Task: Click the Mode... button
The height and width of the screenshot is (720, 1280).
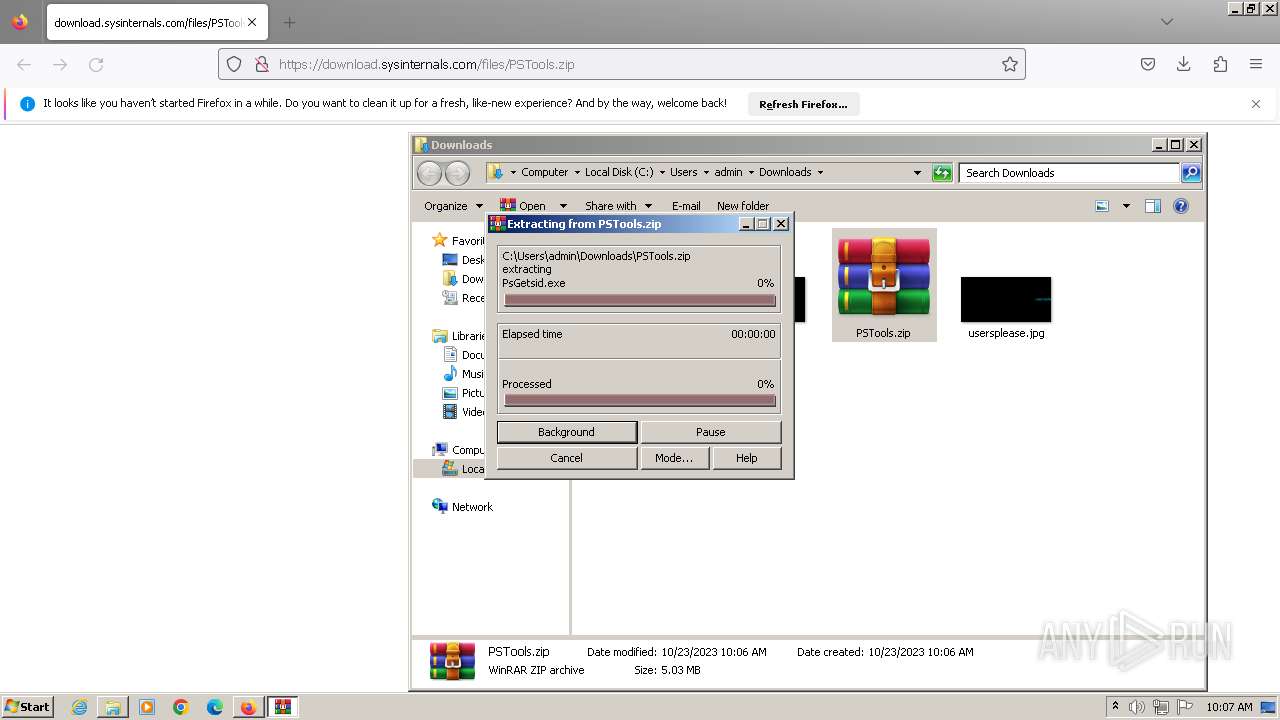Action: [674, 458]
